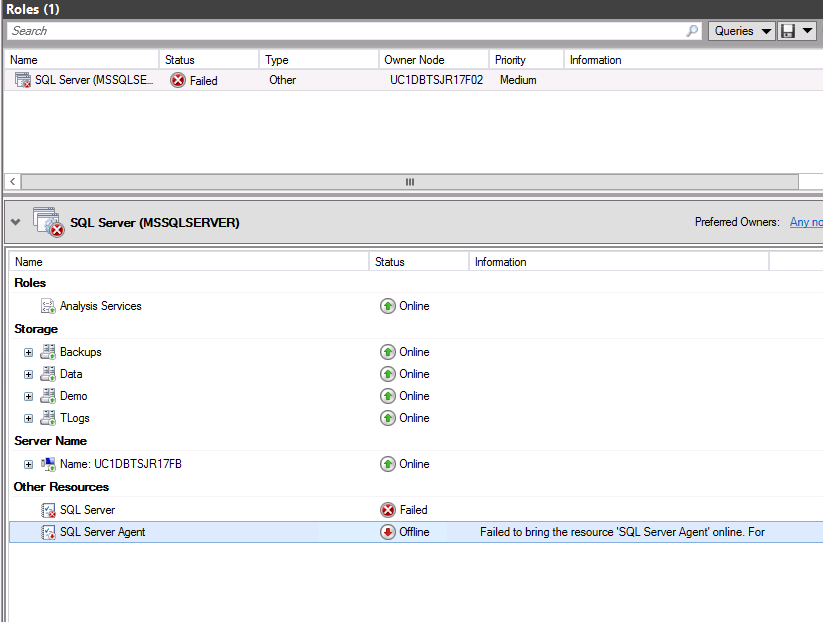The width and height of the screenshot is (823, 622).
Task: Select the Backups storage row
Action: [416, 352]
